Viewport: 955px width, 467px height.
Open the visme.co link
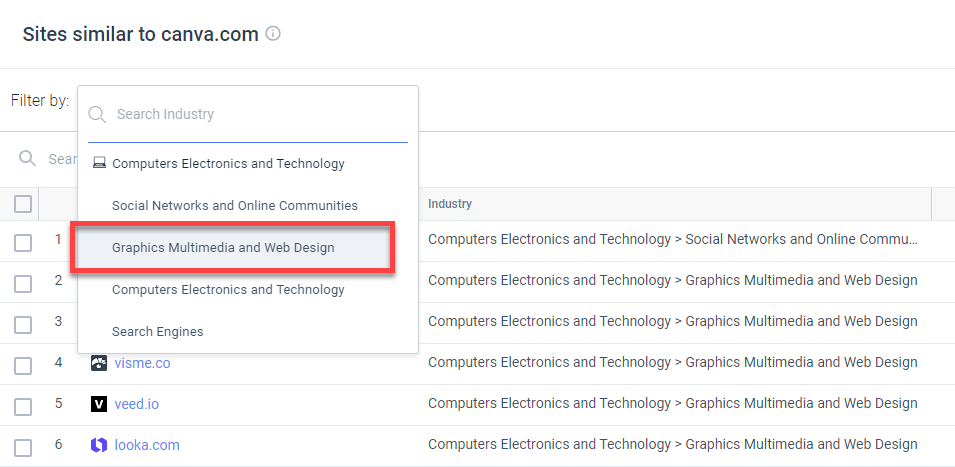(x=143, y=363)
